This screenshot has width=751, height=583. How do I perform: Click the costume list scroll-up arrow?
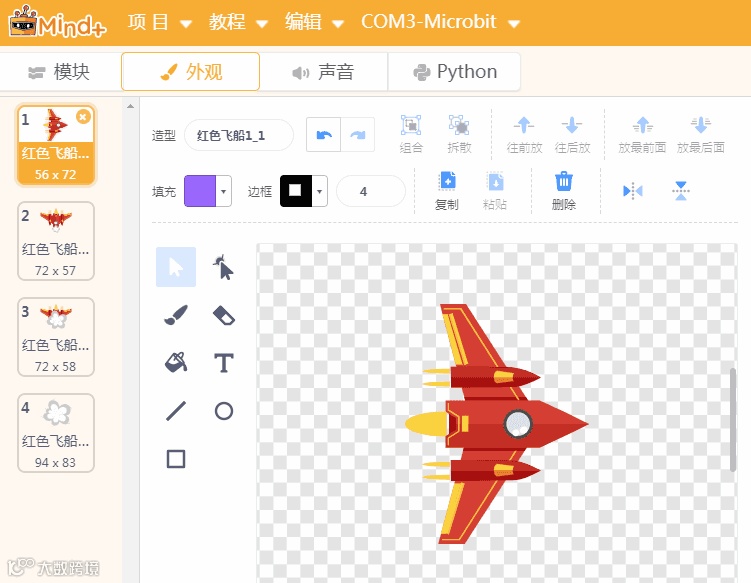pos(130,106)
